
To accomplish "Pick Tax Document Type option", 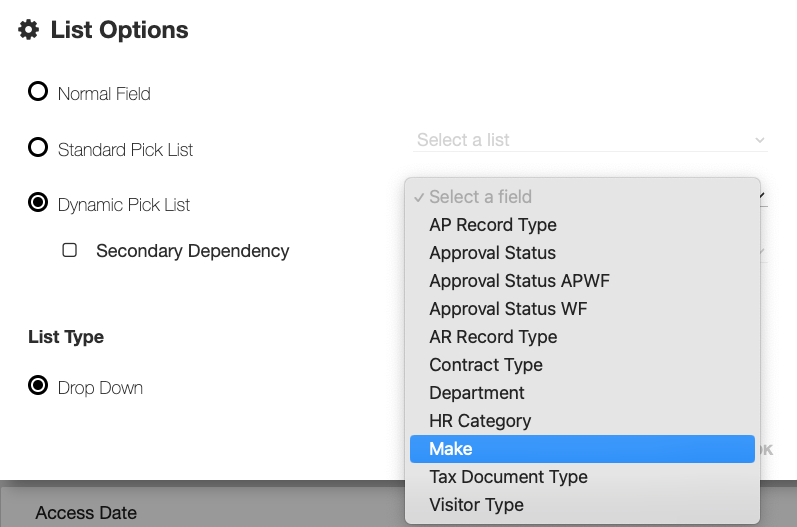I will point(508,477).
